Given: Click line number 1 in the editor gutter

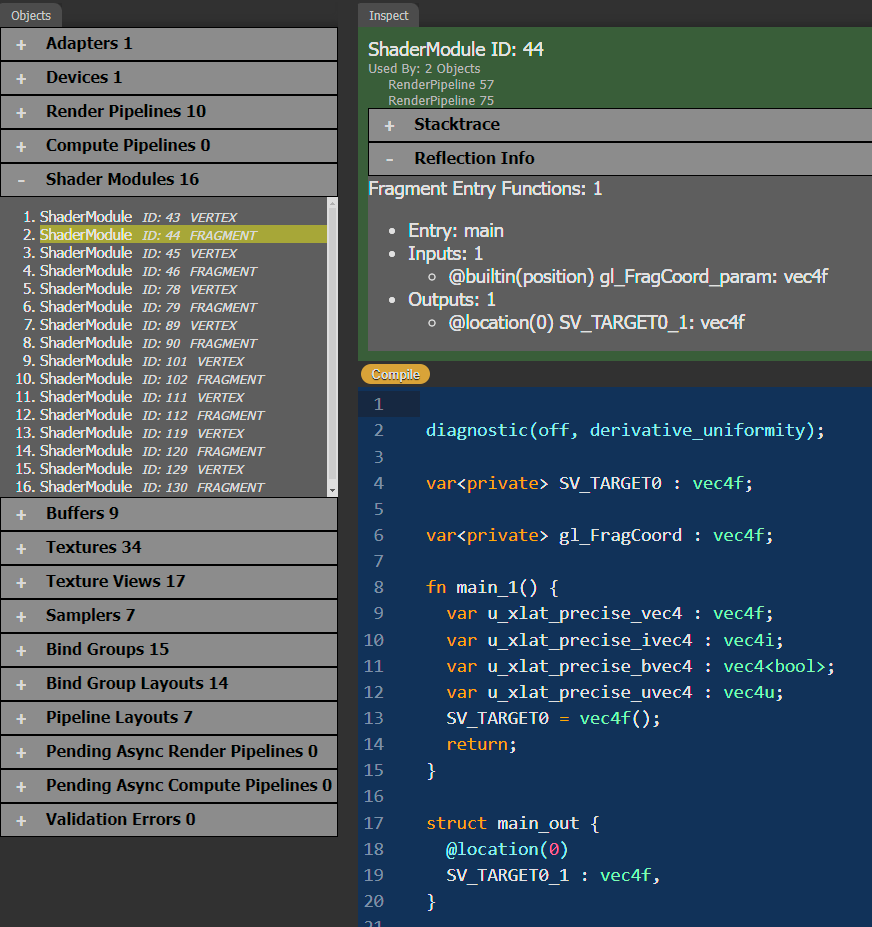Looking at the screenshot, I should (378, 404).
